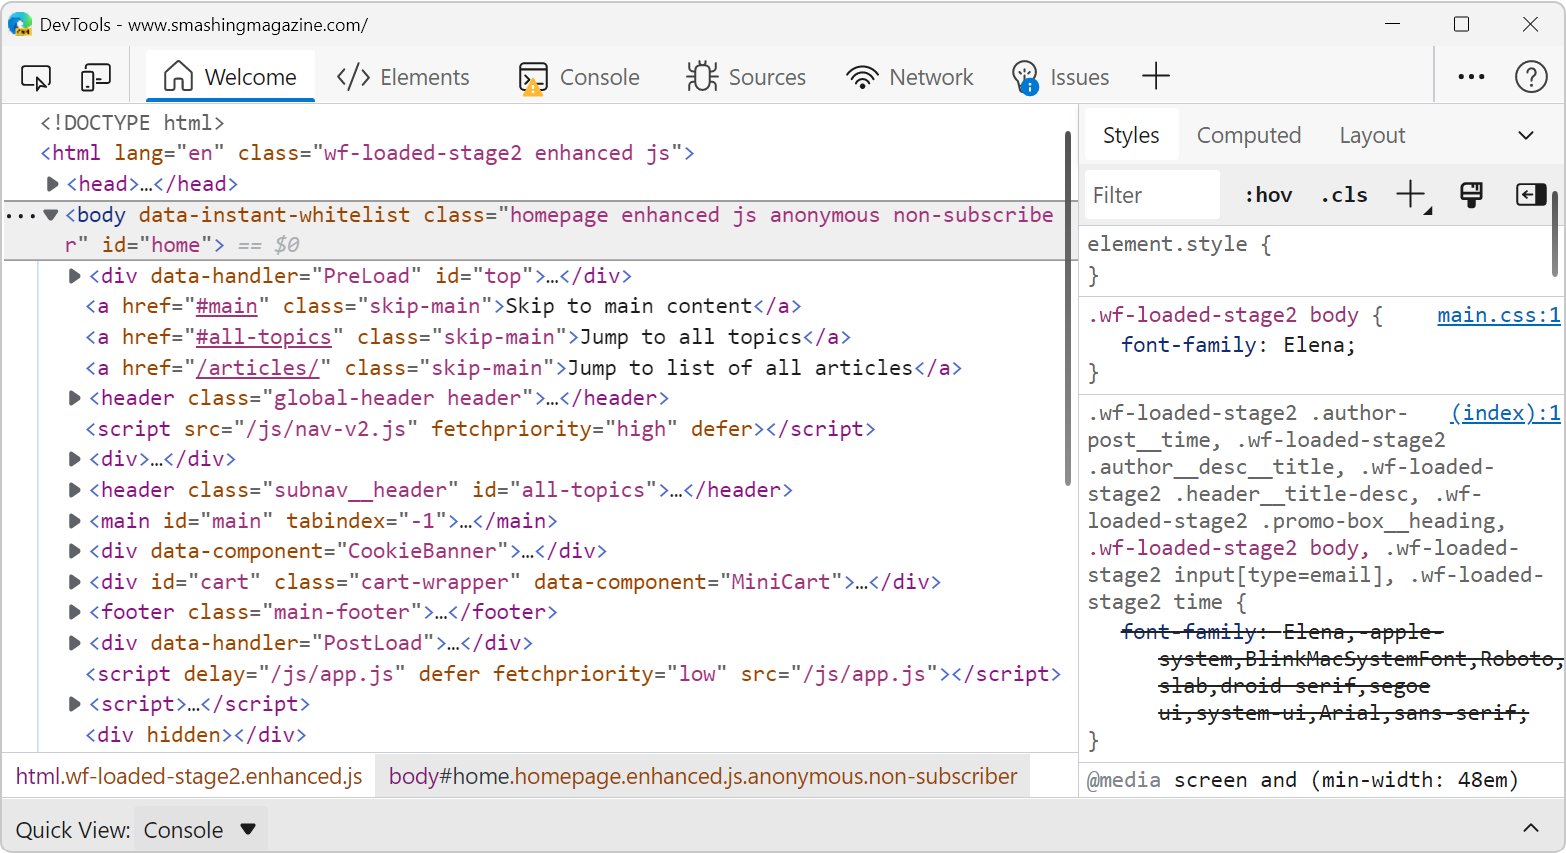
Task: Open DevTools help
Action: (x=1531, y=76)
